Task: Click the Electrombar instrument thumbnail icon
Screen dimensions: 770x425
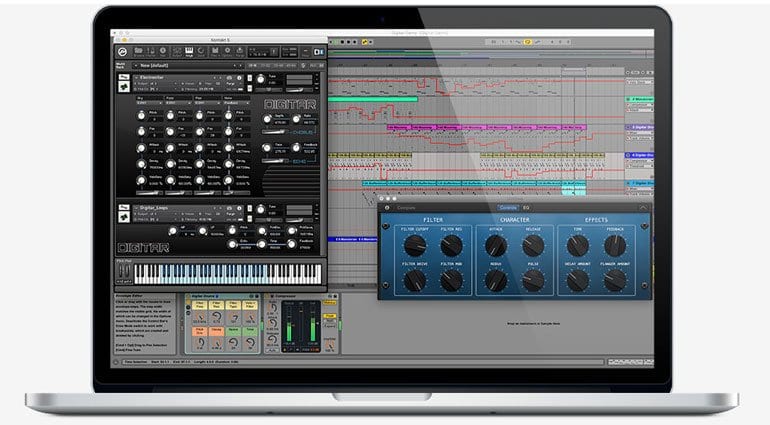Action: click(124, 87)
